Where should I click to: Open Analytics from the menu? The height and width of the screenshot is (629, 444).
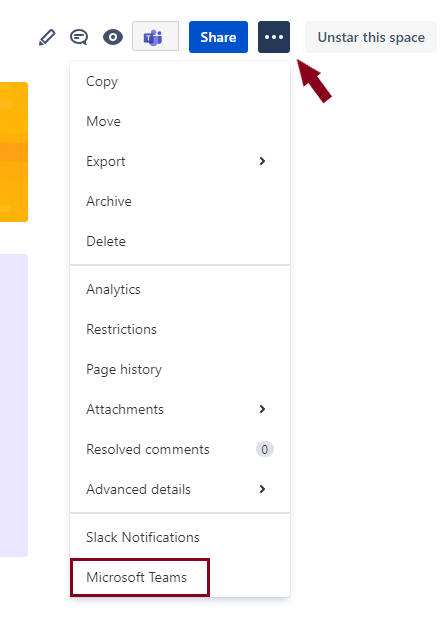(x=180, y=289)
